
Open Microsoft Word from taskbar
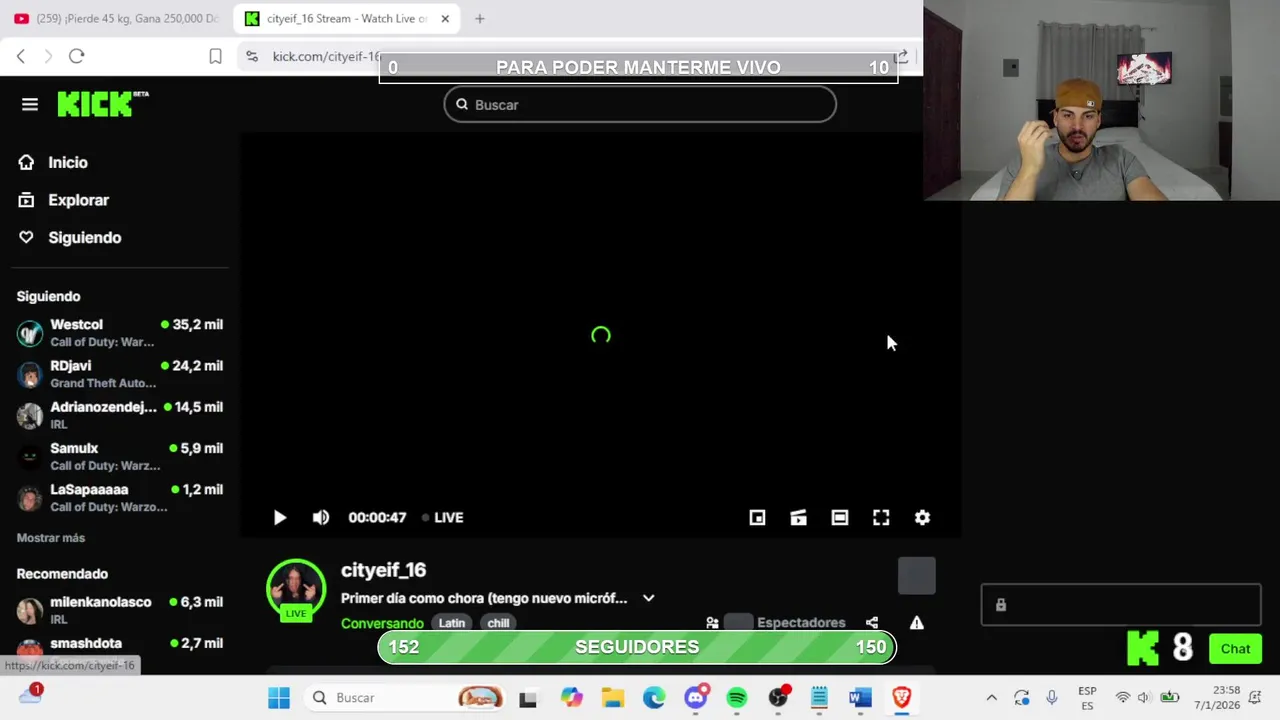coord(860,698)
